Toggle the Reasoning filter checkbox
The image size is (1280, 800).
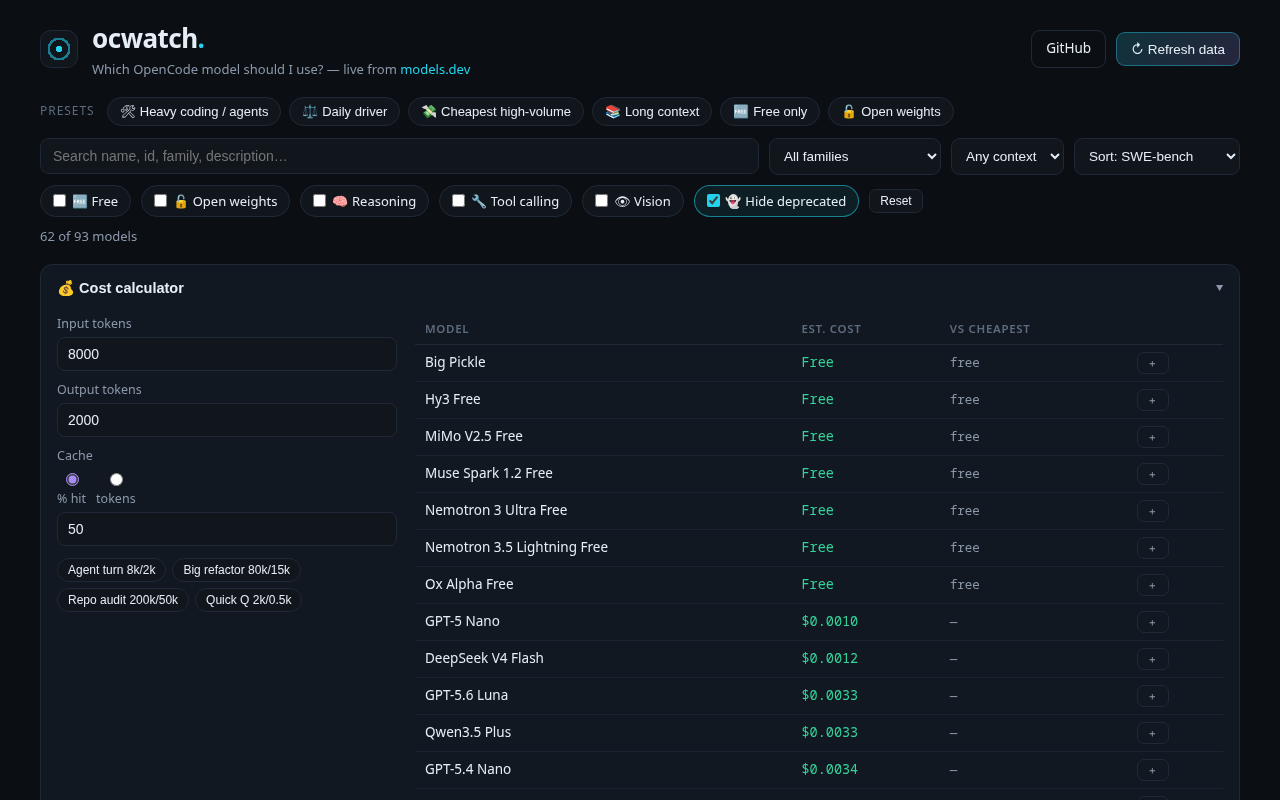(319, 201)
